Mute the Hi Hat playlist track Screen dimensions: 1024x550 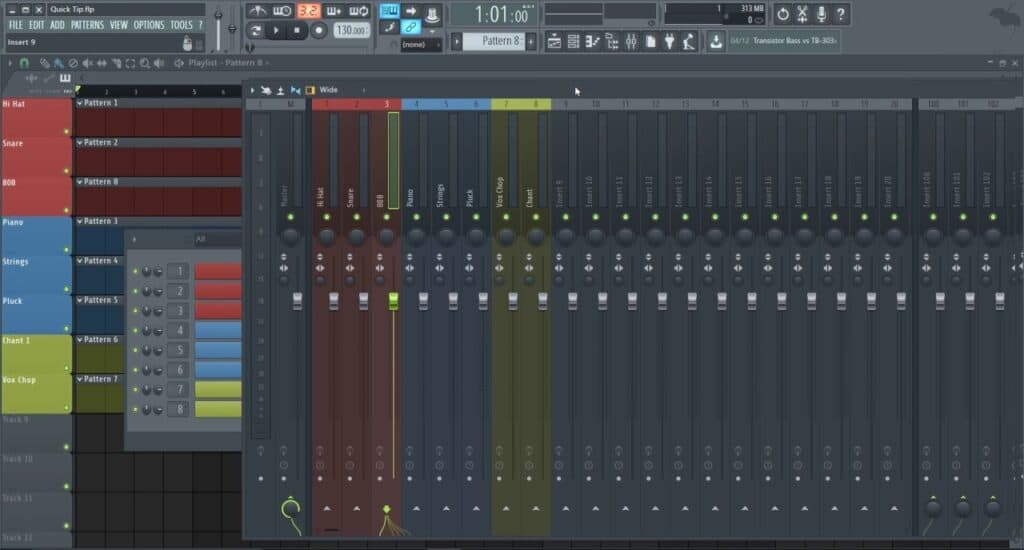[x=66, y=131]
